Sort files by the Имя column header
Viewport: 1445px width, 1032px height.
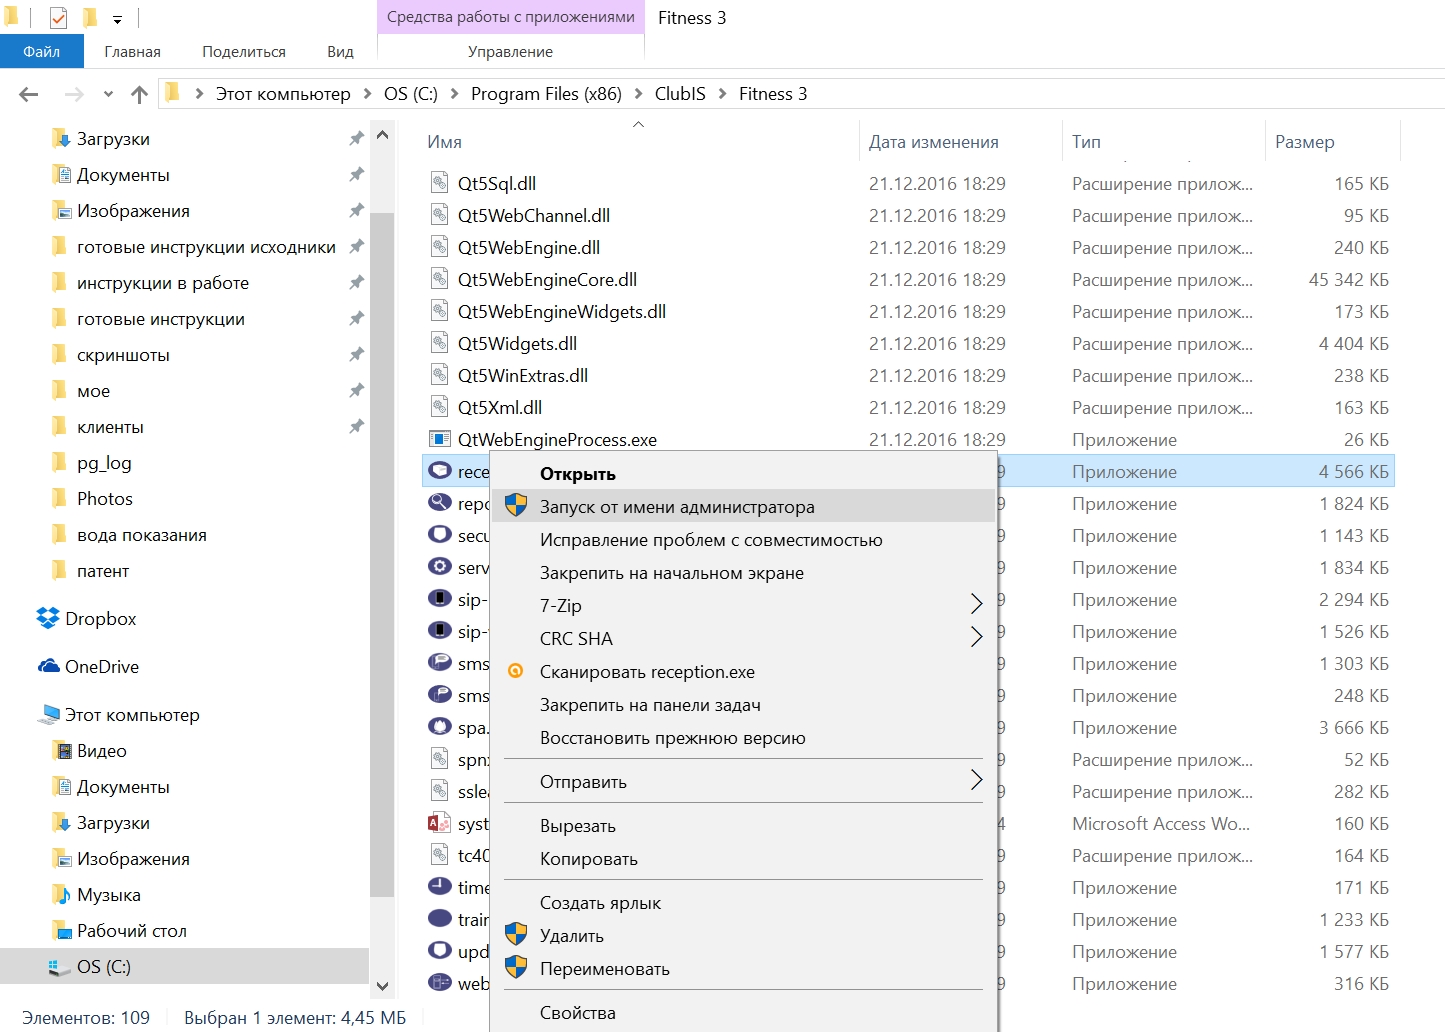pos(444,142)
